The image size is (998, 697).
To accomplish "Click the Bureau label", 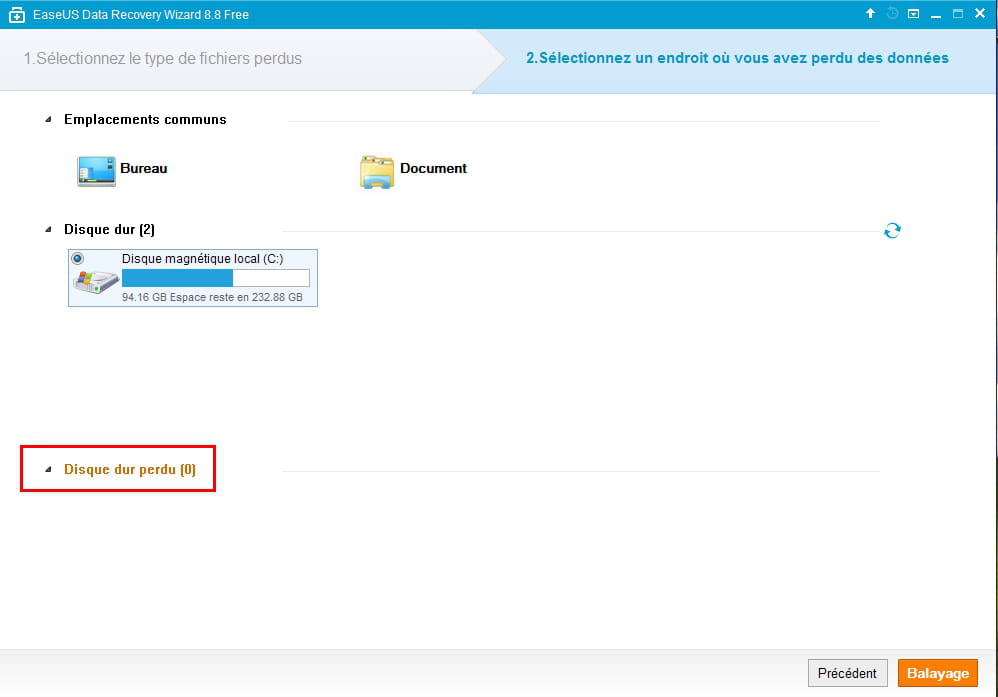I will pos(144,169).
